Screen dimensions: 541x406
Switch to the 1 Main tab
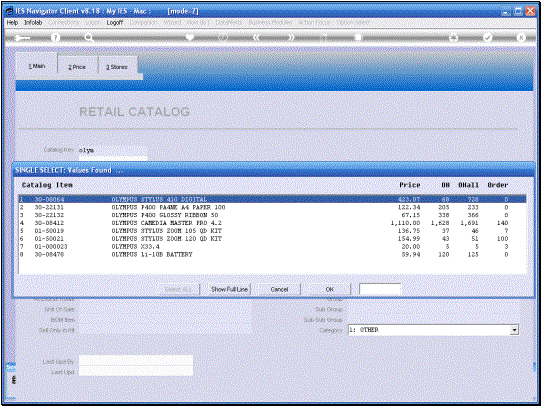(x=37, y=66)
